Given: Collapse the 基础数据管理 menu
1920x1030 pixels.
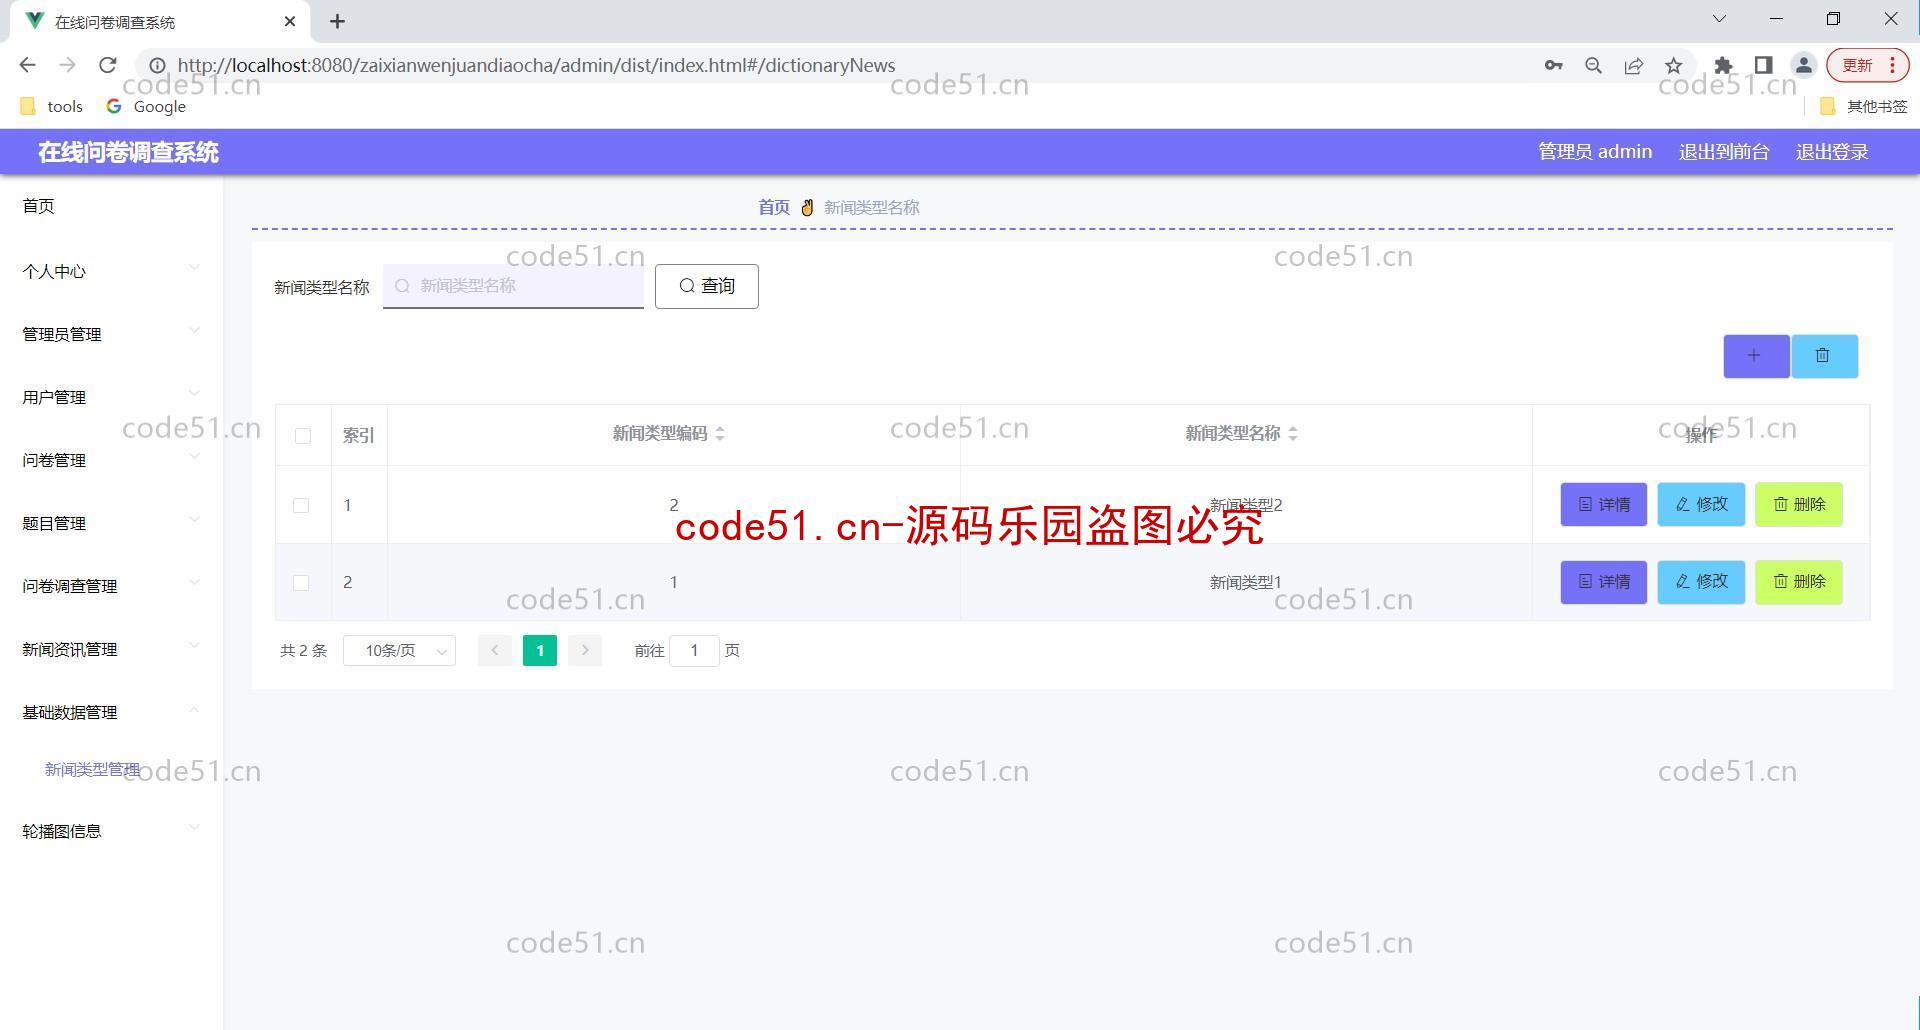Looking at the screenshot, I should pos(111,712).
